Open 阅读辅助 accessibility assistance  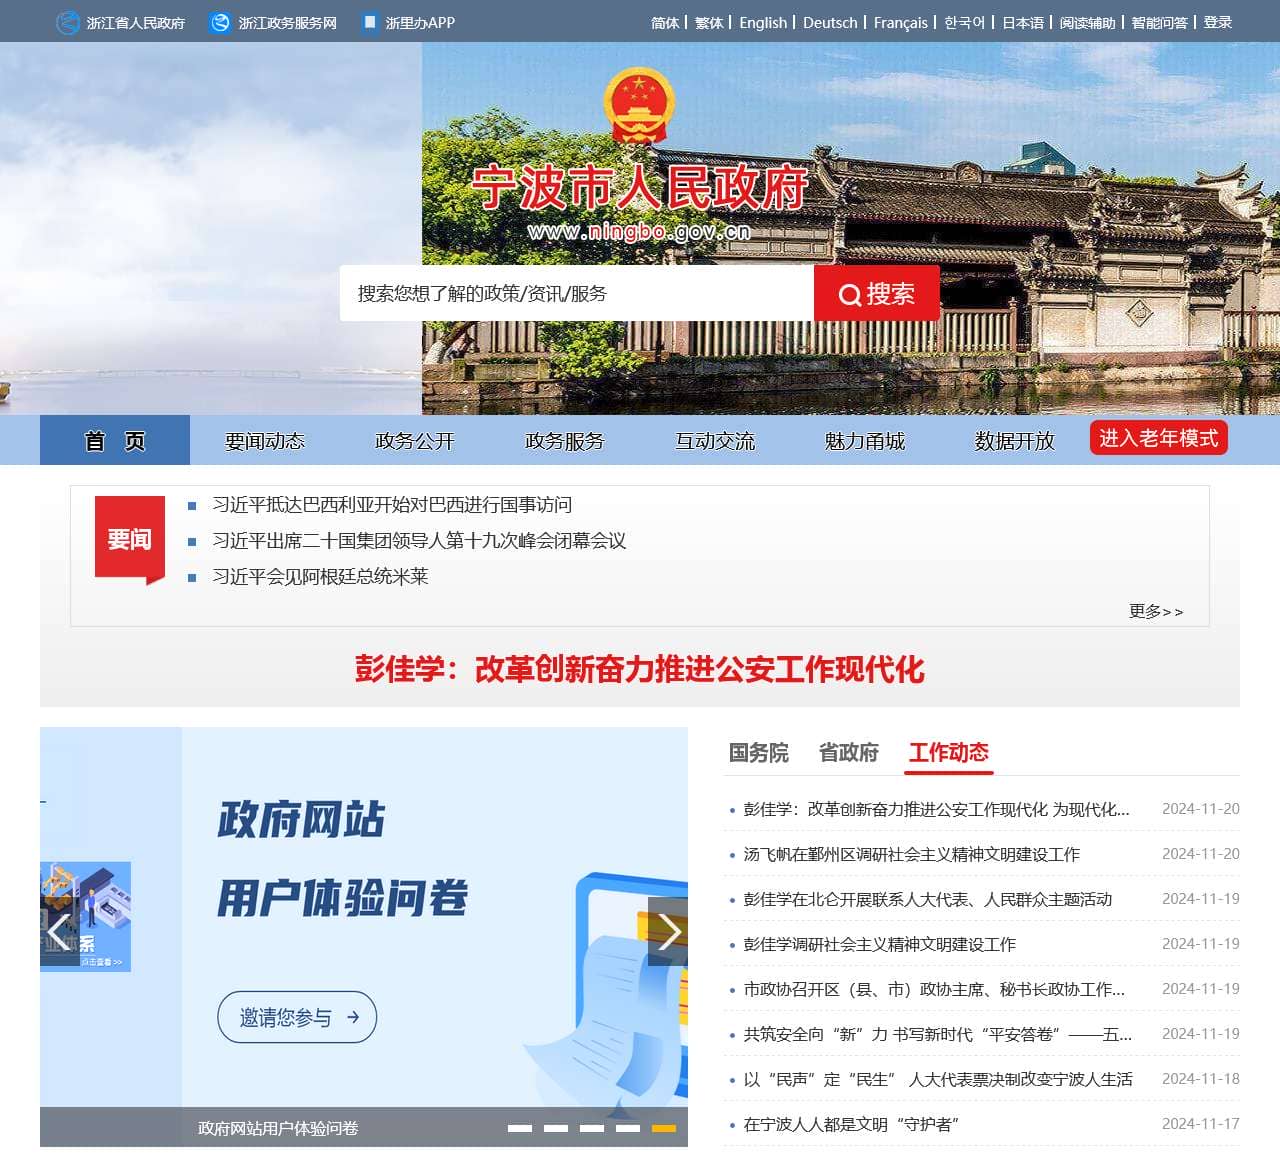[1087, 22]
